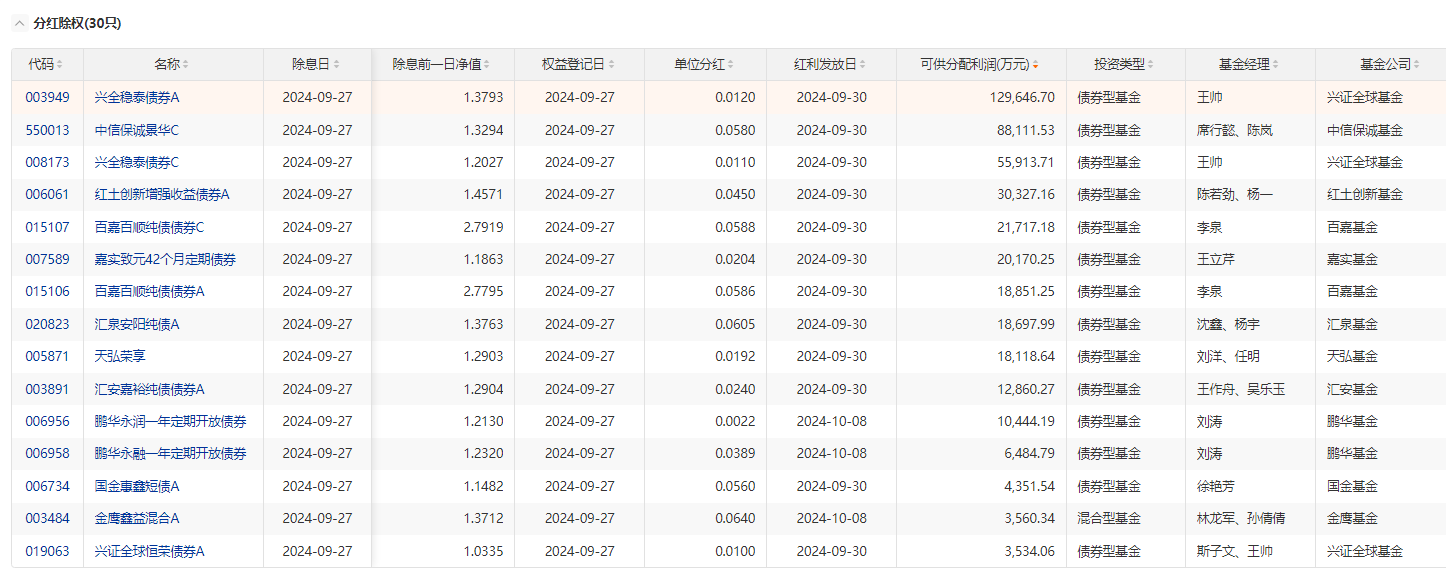The height and width of the screenshot is (568, 1446).
Task: Open the 百嘉百顺纯债债券A fund link
Action: tap(149, 291)
